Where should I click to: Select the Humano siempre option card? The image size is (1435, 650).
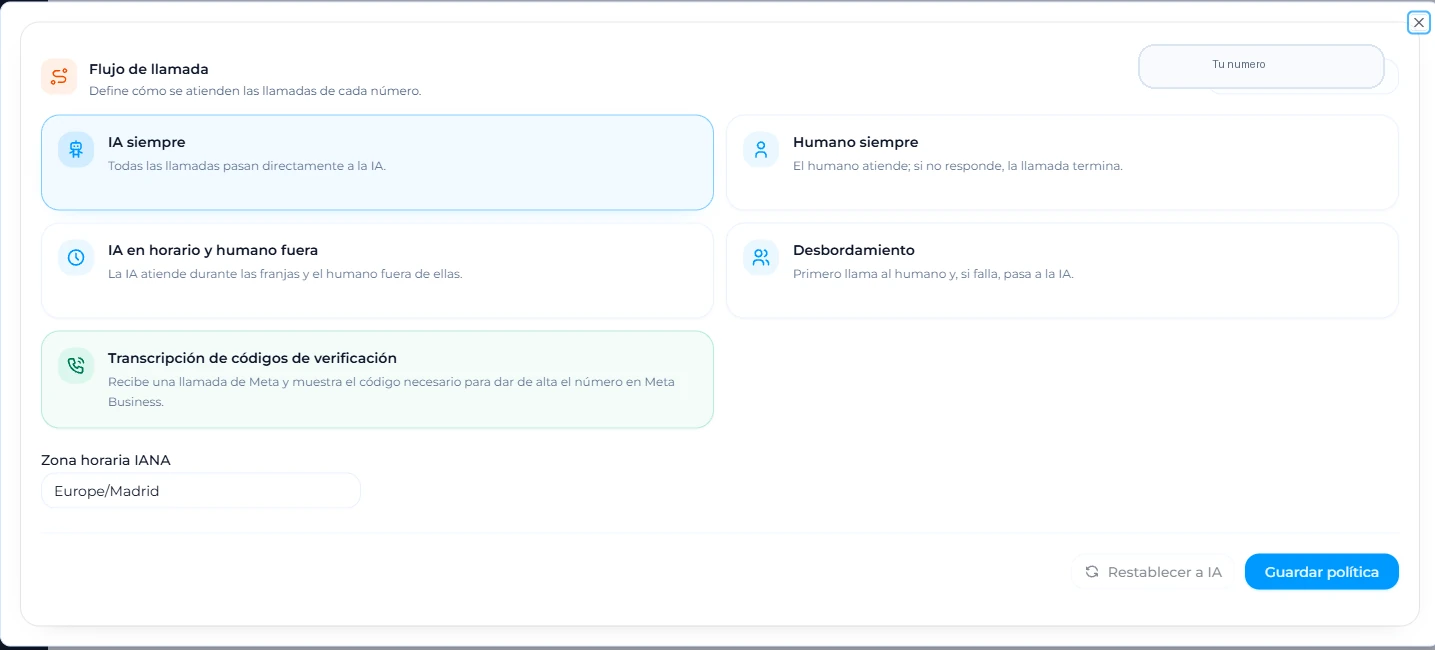1062,162
